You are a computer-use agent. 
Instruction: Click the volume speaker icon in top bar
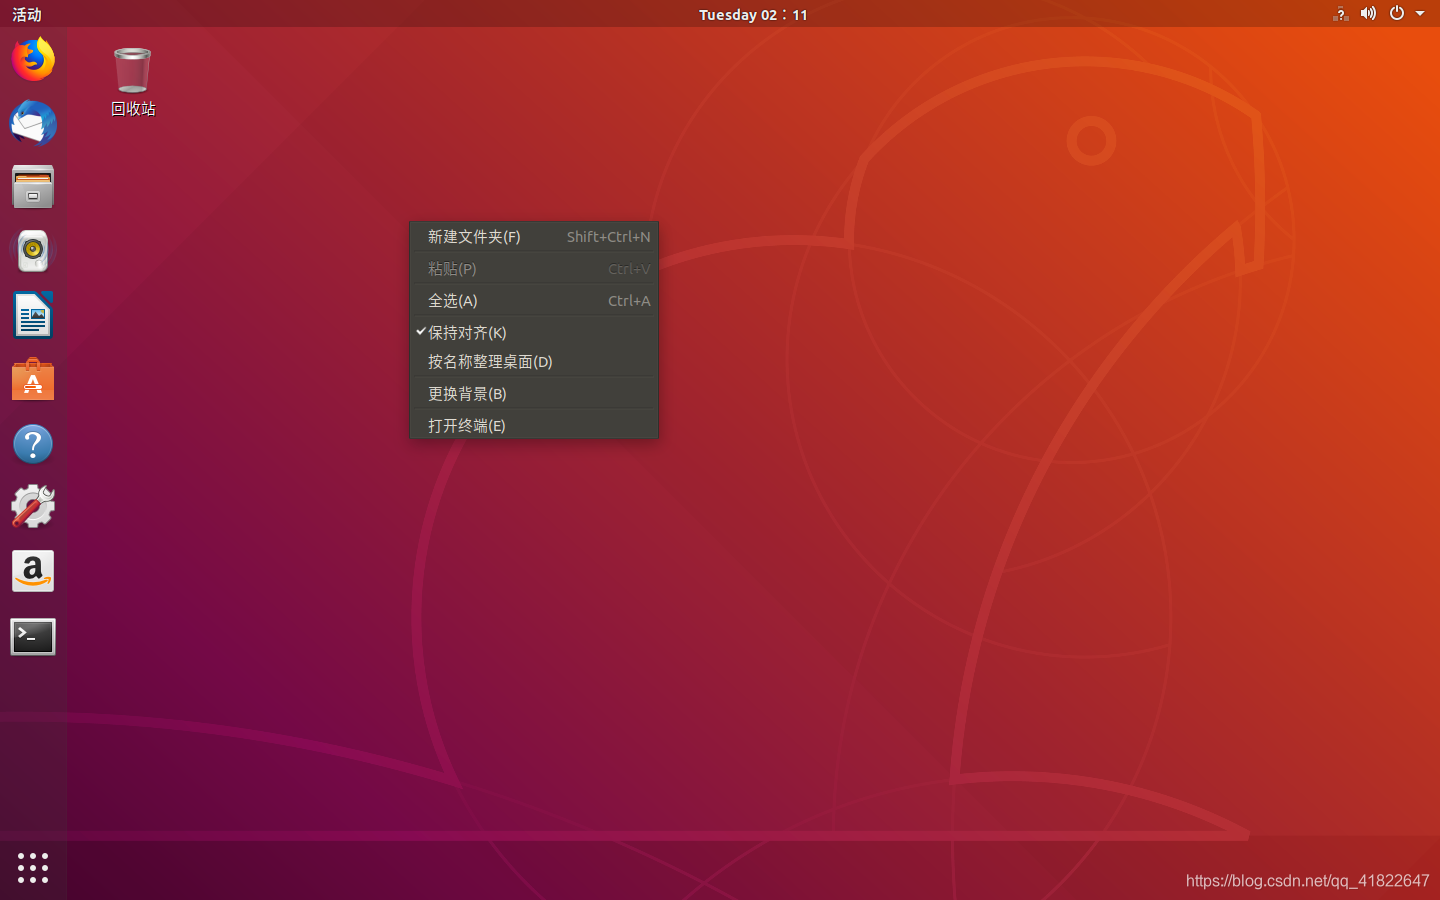coord(1368,14)
